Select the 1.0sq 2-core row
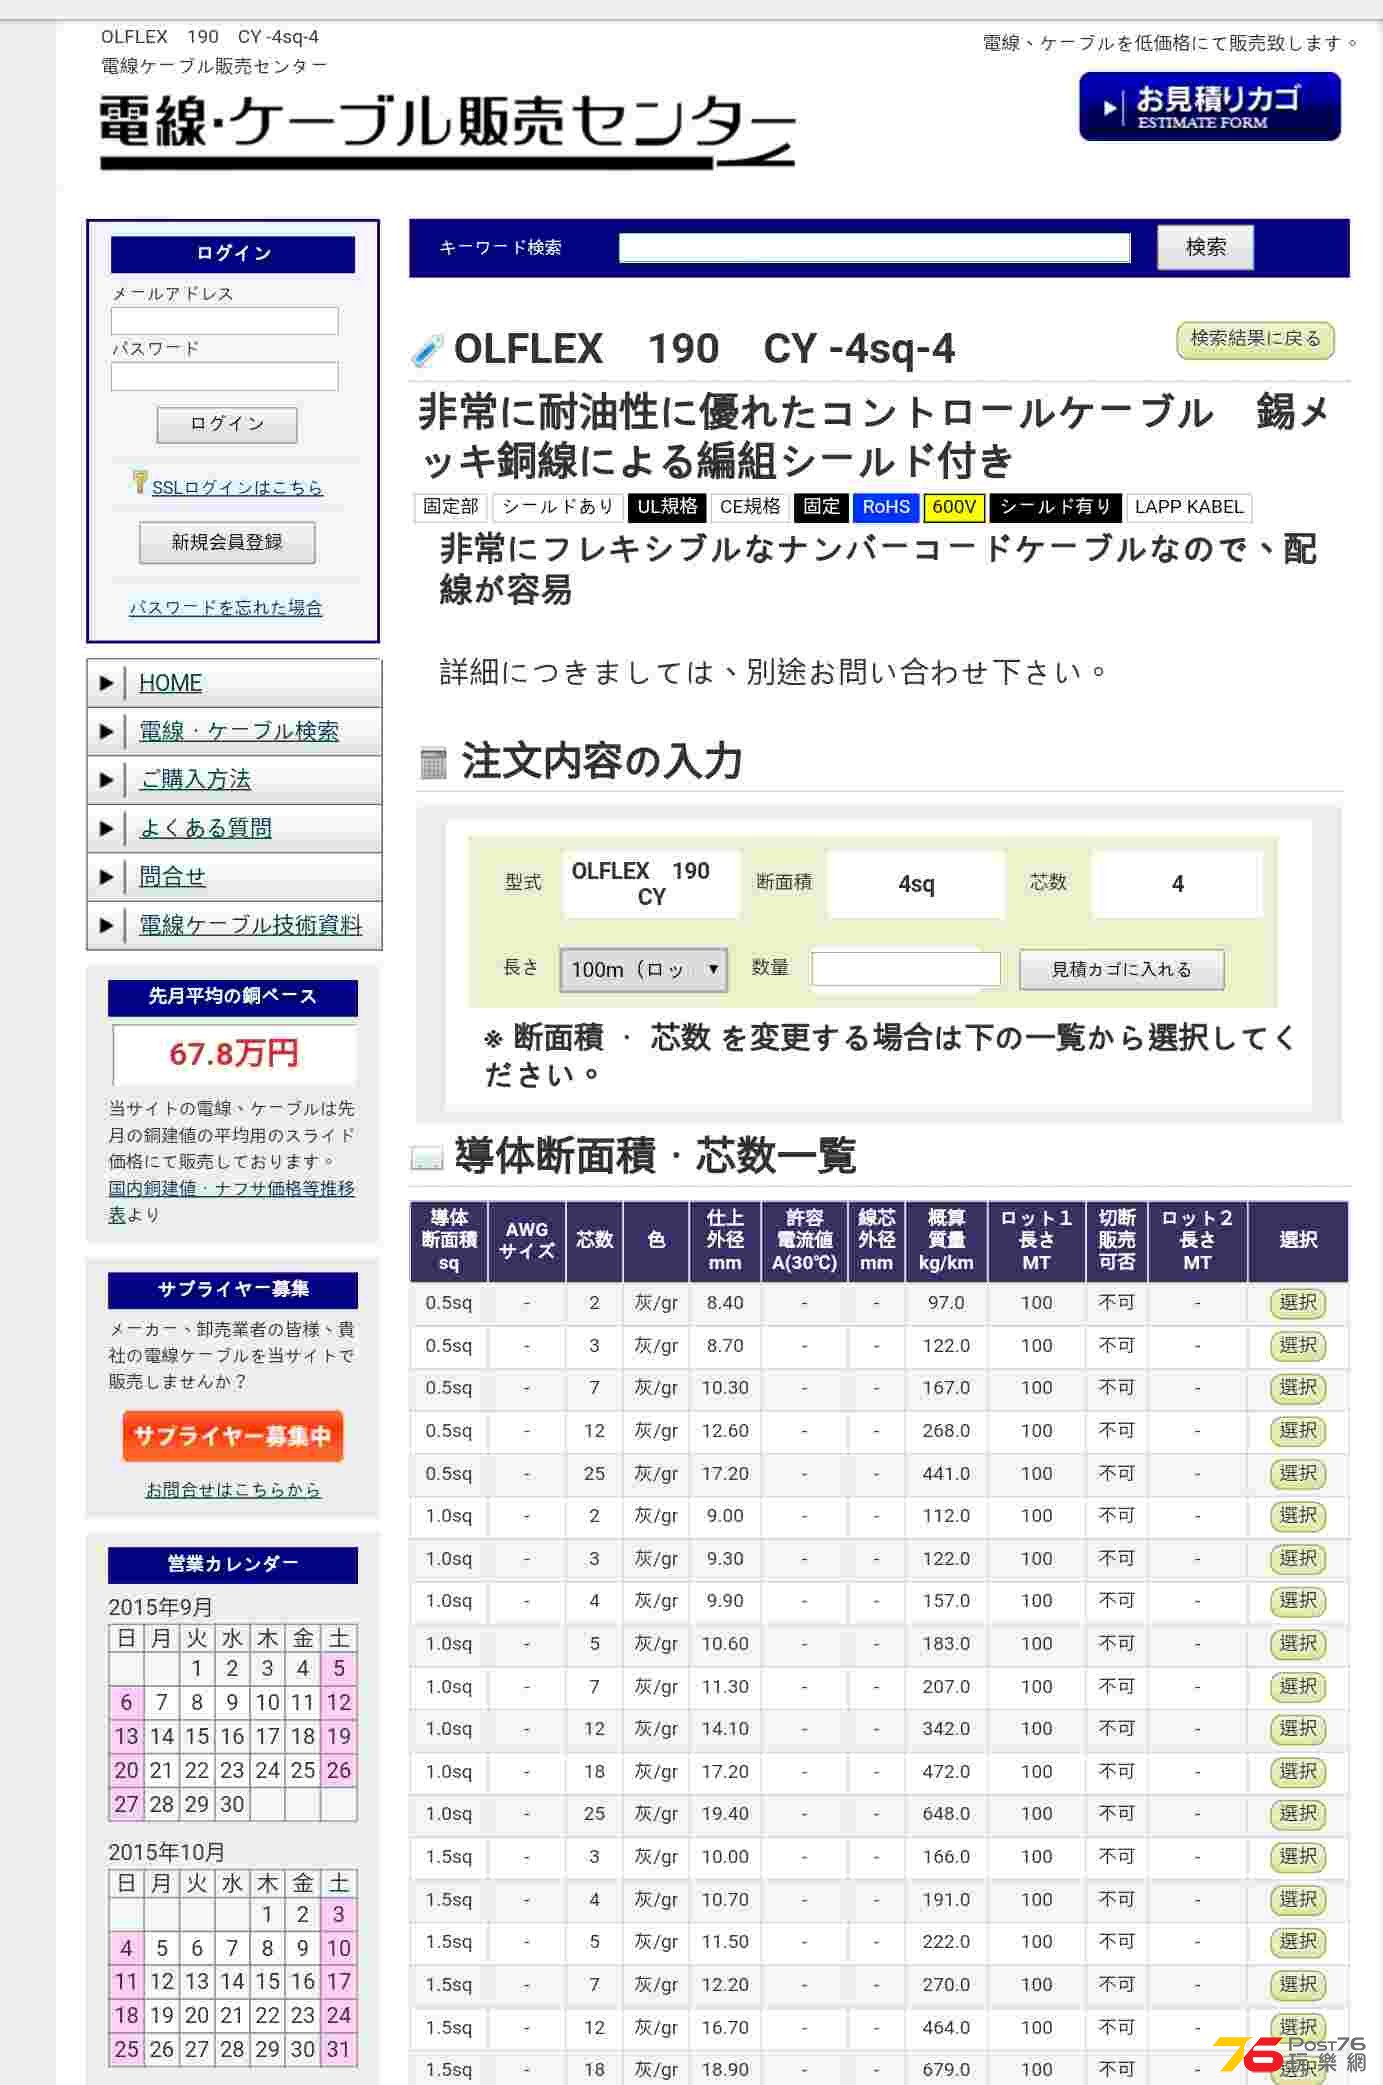1383x2085 pixels. pos(1297,1516)
